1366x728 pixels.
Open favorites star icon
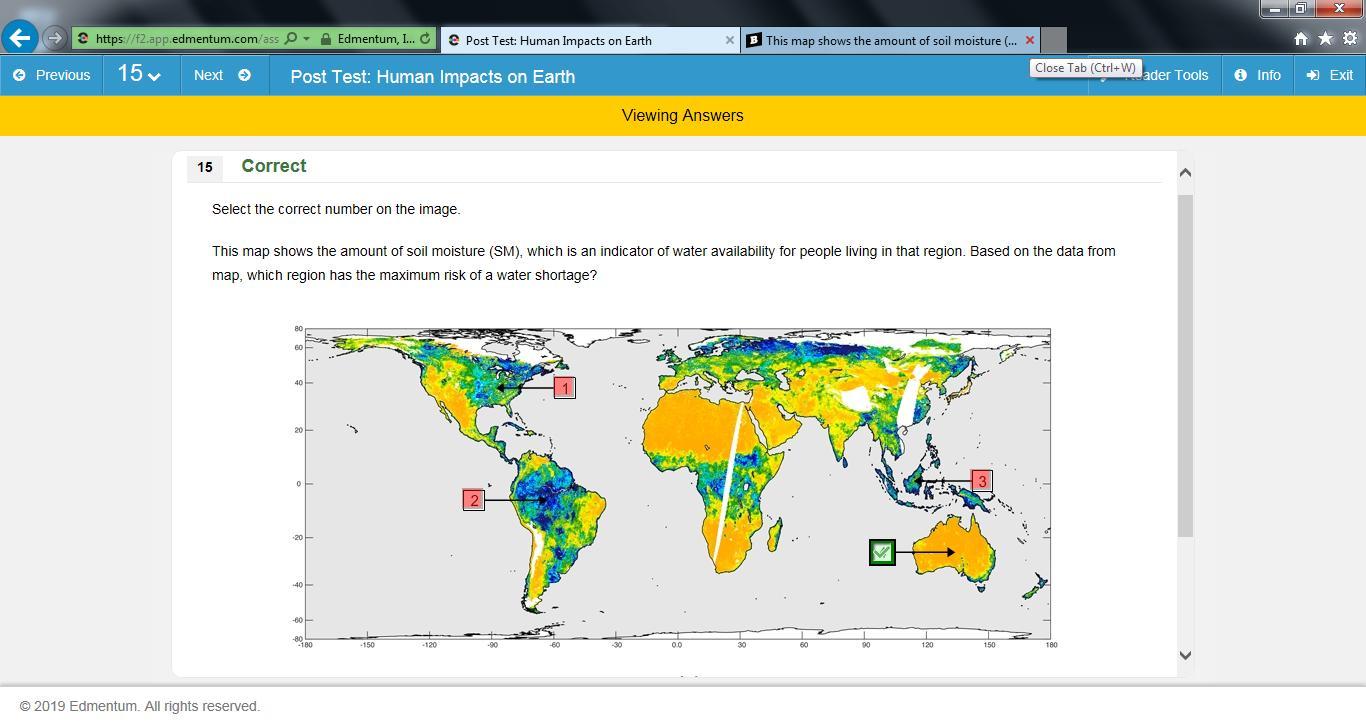click(1325, 39)
